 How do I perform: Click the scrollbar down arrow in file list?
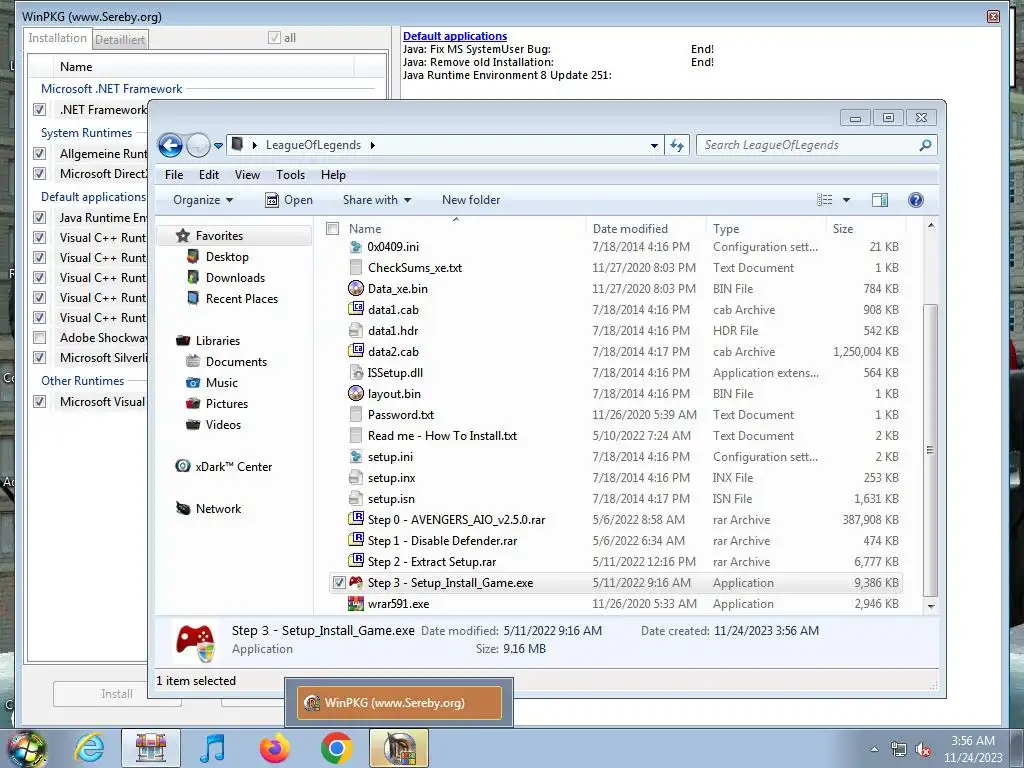pyautogui.click(x=931, y=606)
